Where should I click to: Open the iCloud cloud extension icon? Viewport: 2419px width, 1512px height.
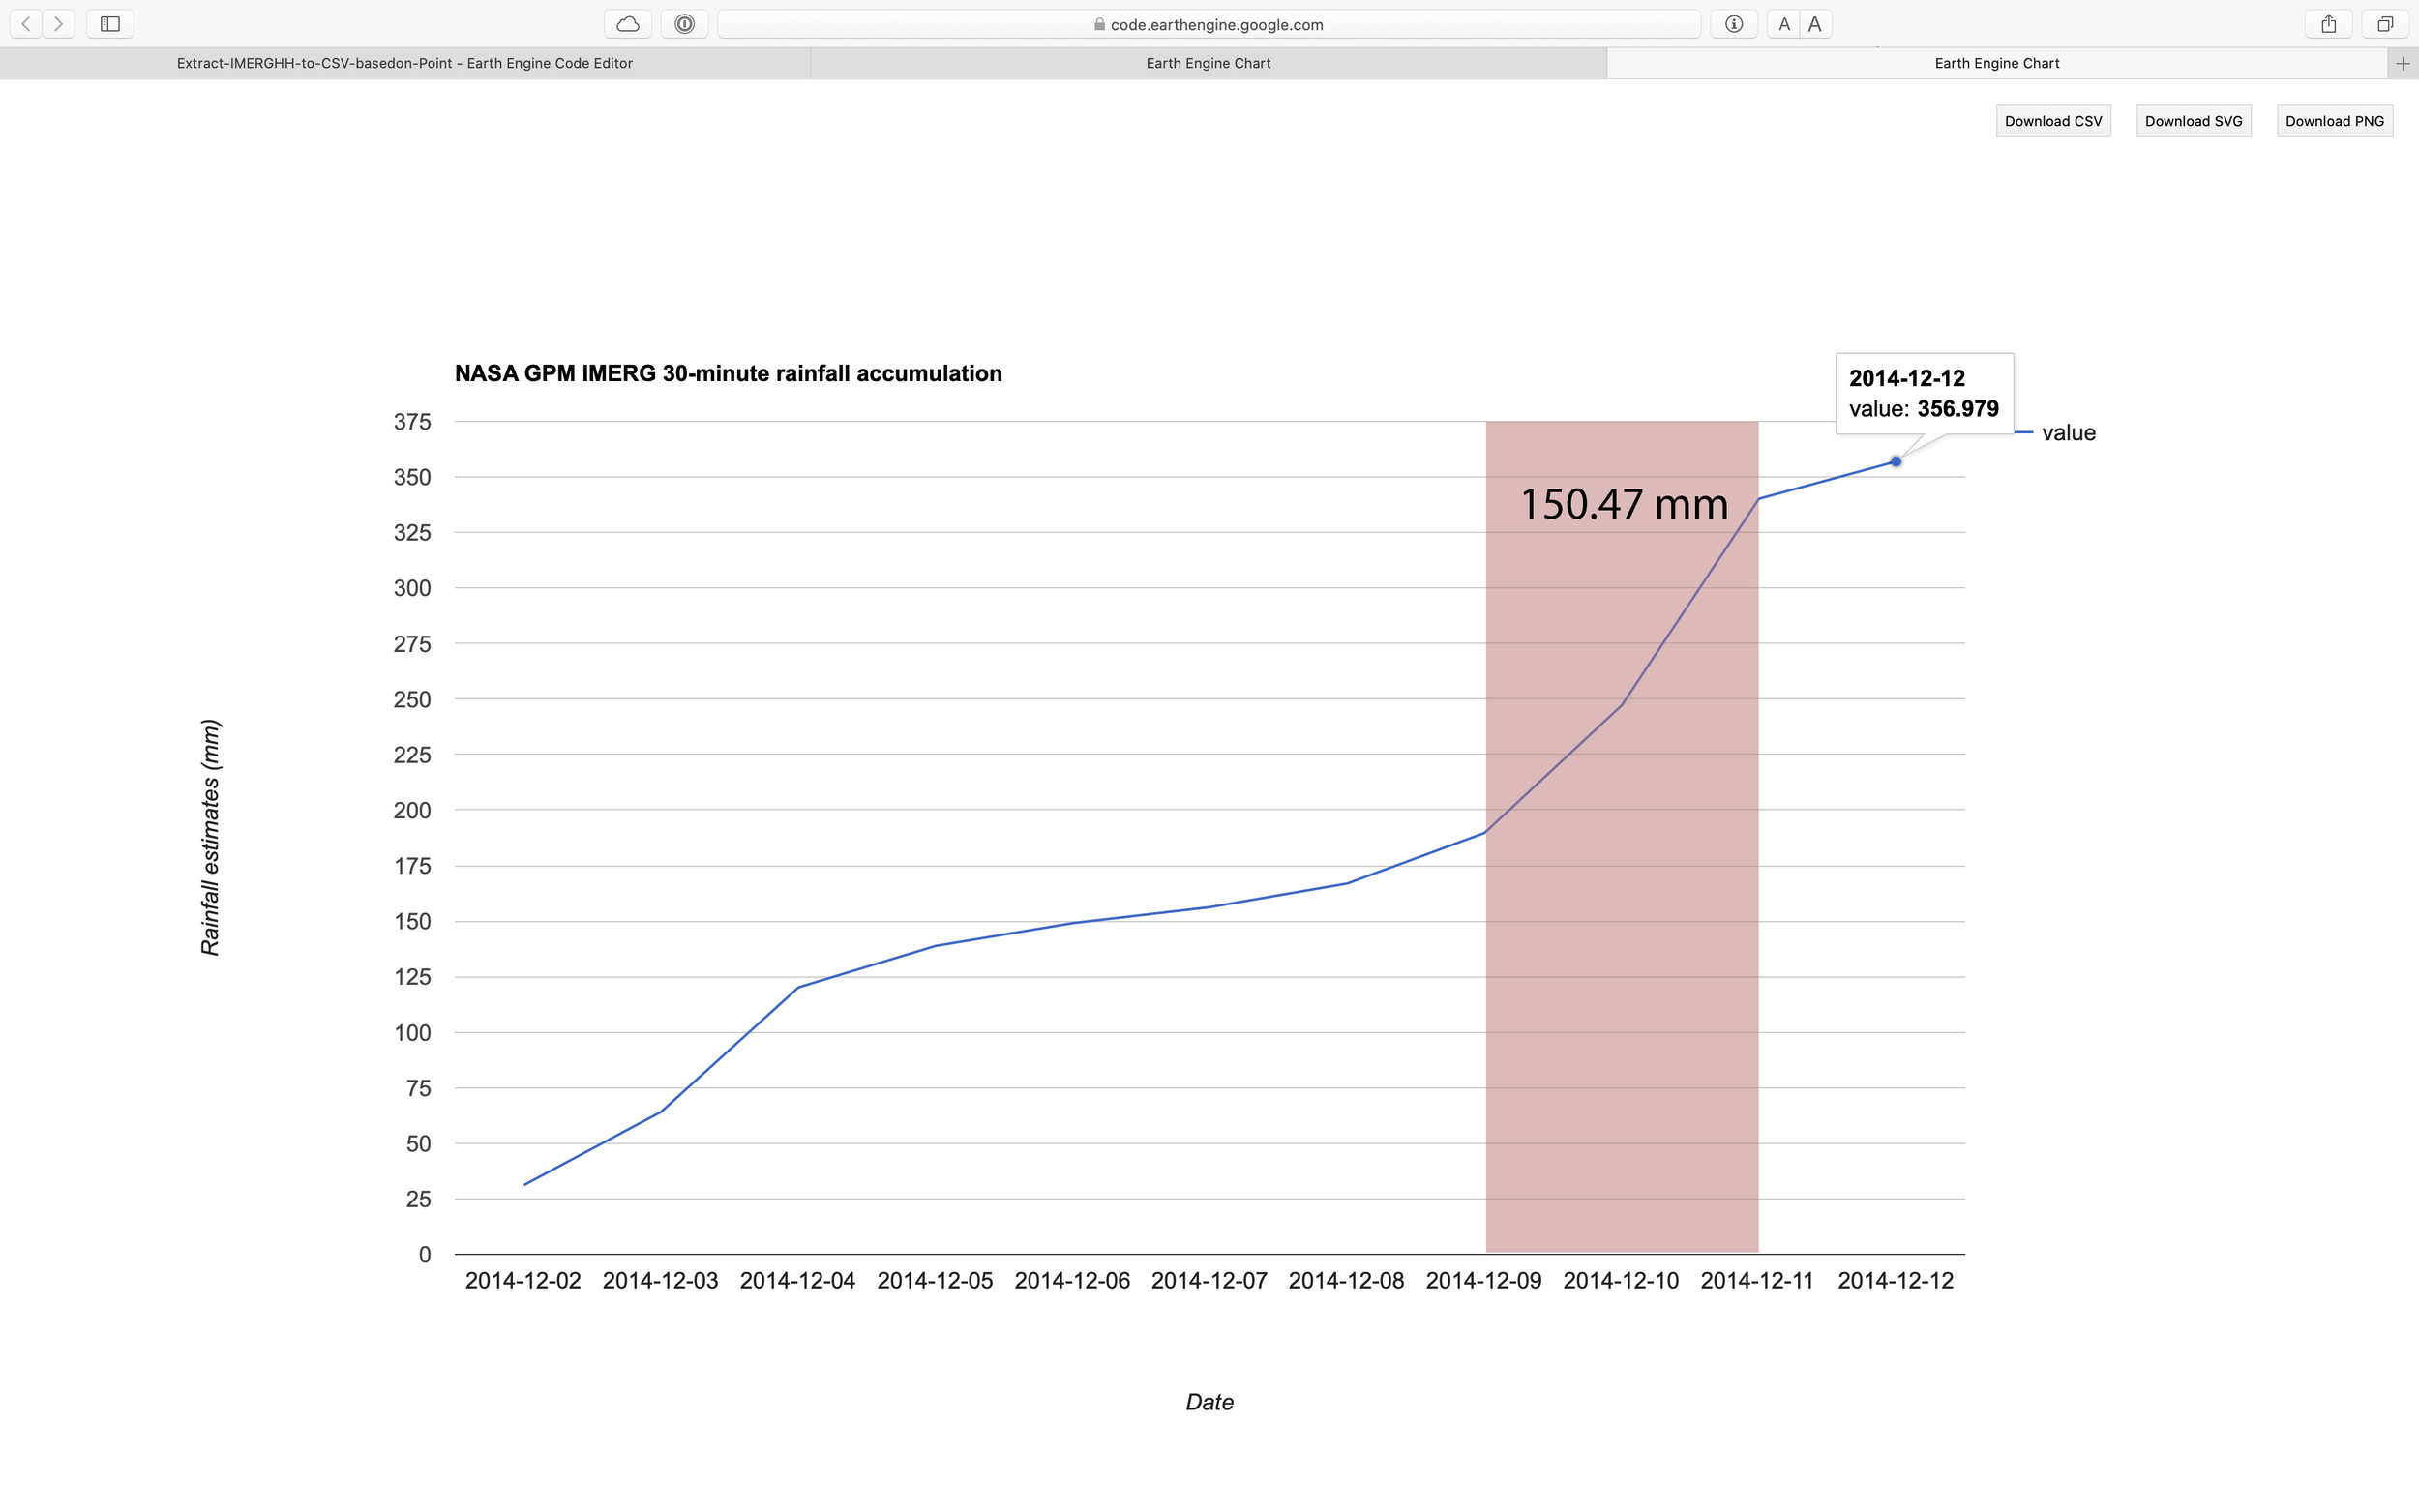click(627, 23)
